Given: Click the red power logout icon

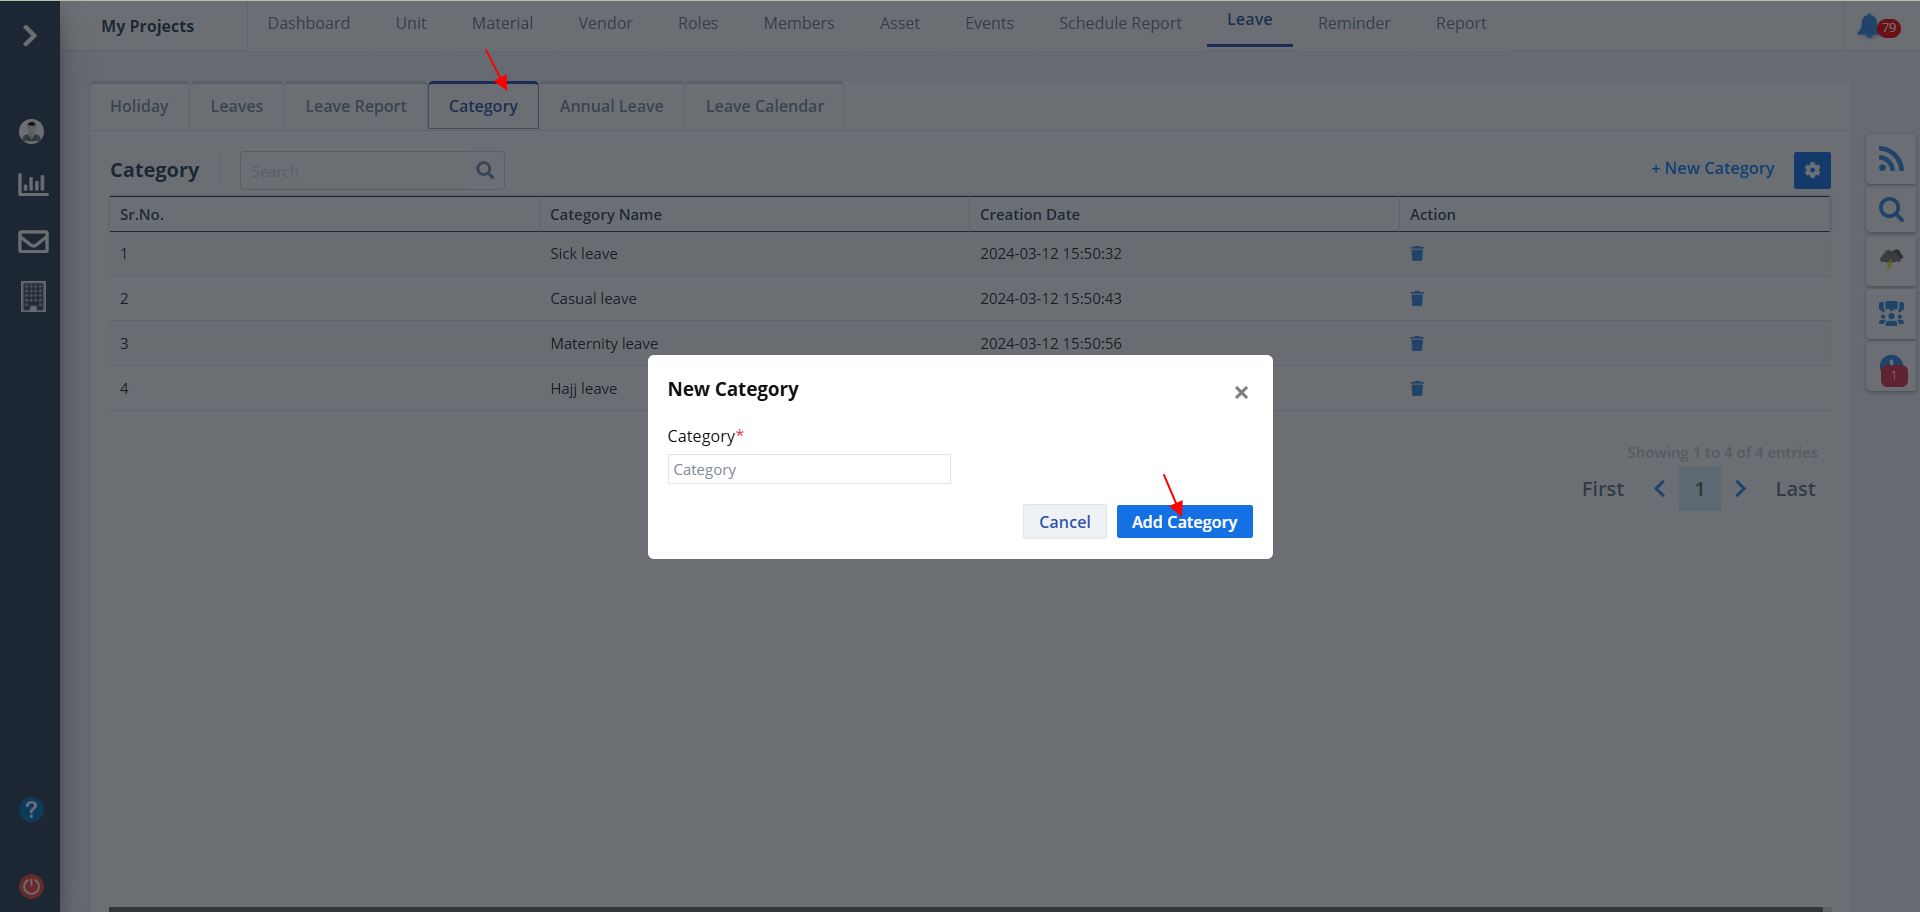Looking at the screenshot, I should point(32,886).
